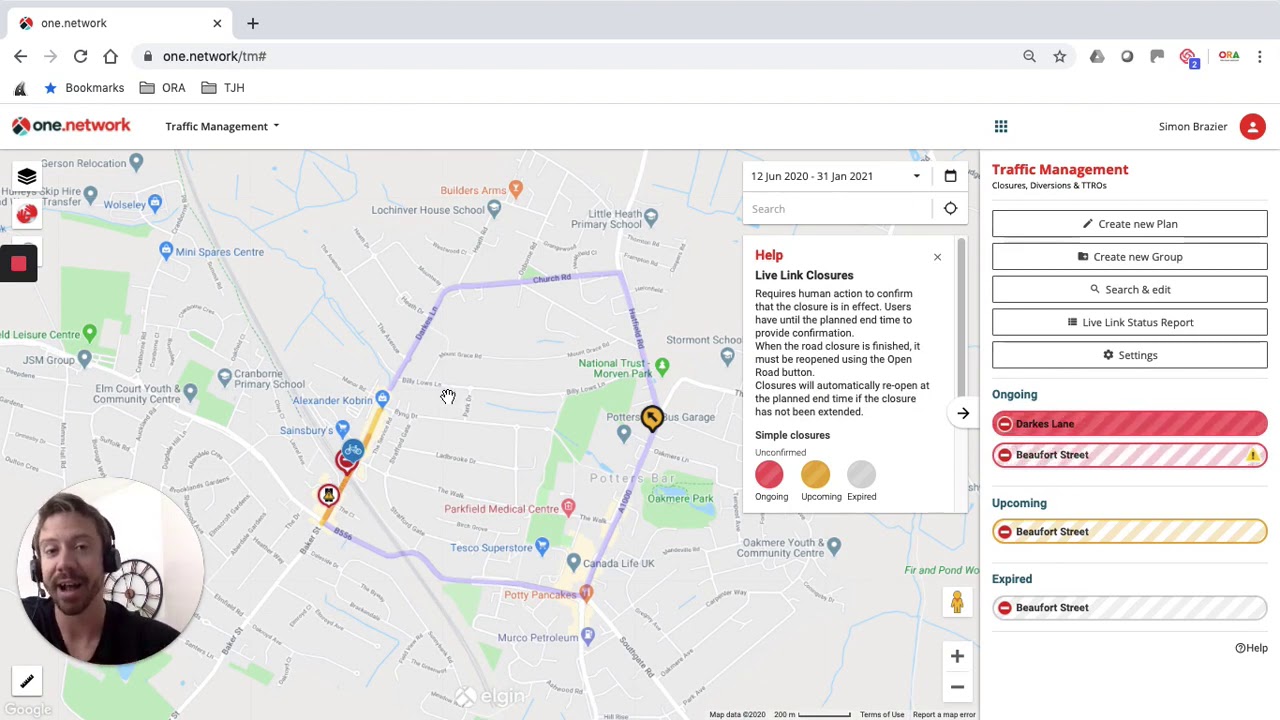Open the user profile avatar icon
This screenshot has height=720, width=1280.
[1252, 126]
